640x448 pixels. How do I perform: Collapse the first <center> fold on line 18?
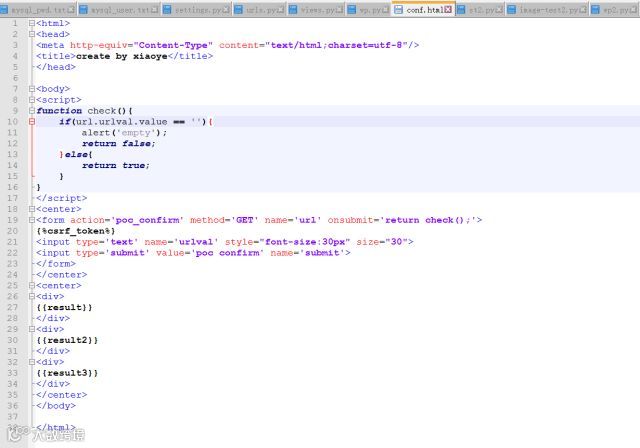point(32,209)
